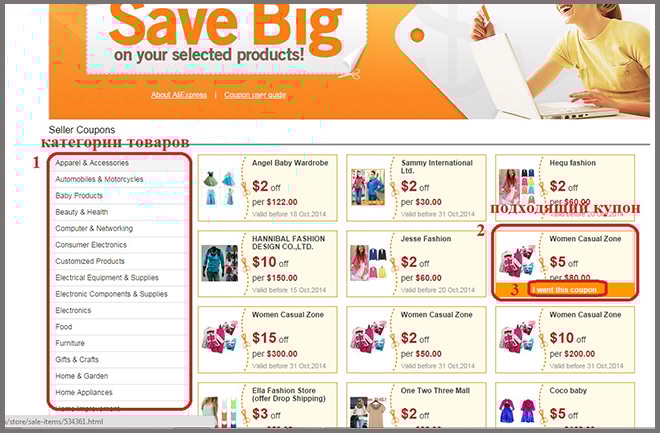Image resolution: width=660 pixels, height=433 pixels.
Task: Click the 'I want this coupon' button
Action: coord(566,290)
